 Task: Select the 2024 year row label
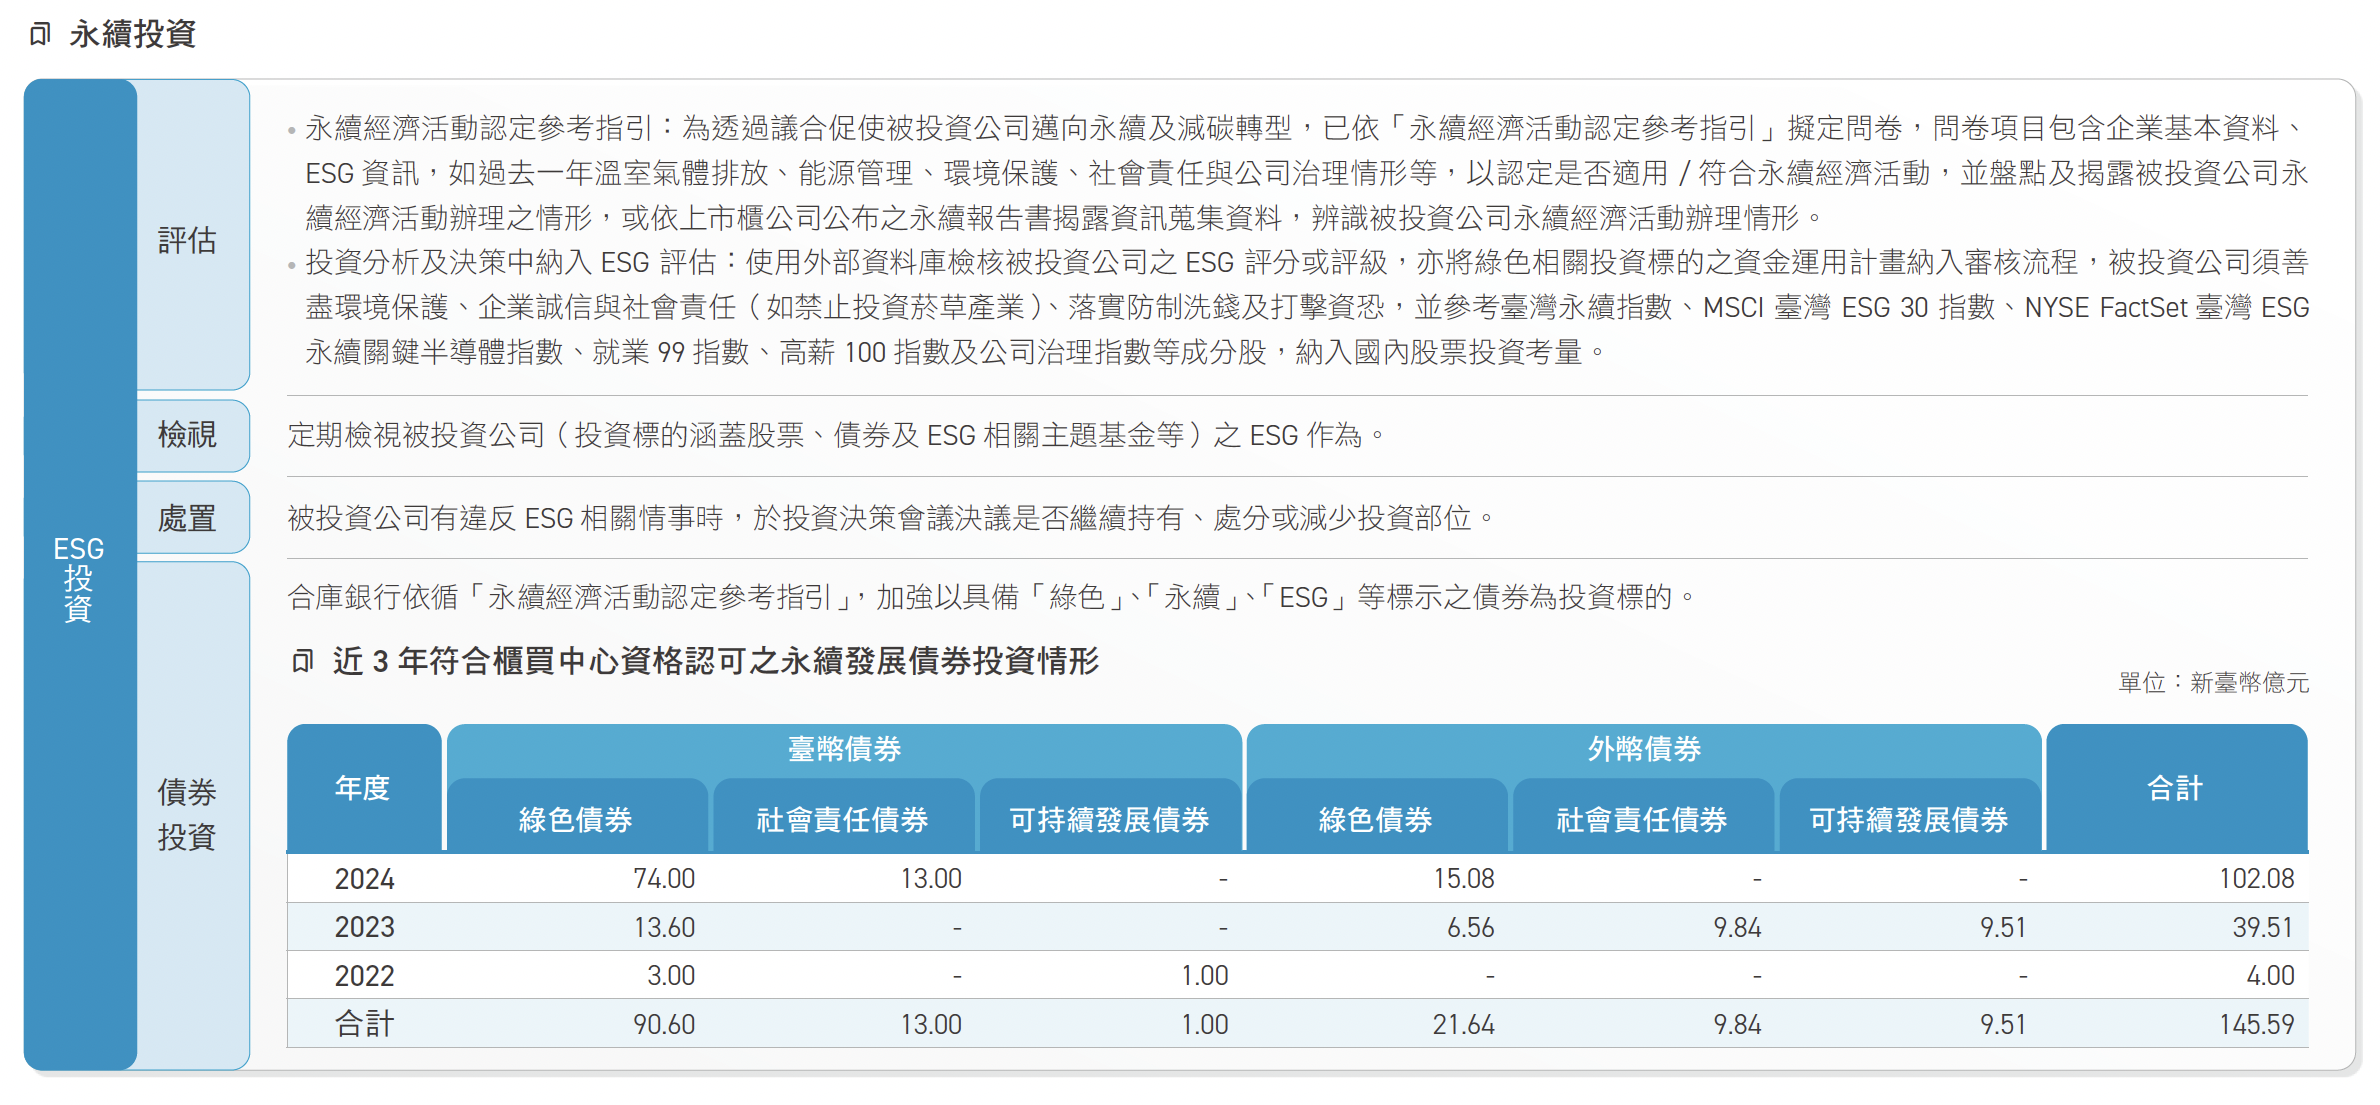click(x=364, y=879)
